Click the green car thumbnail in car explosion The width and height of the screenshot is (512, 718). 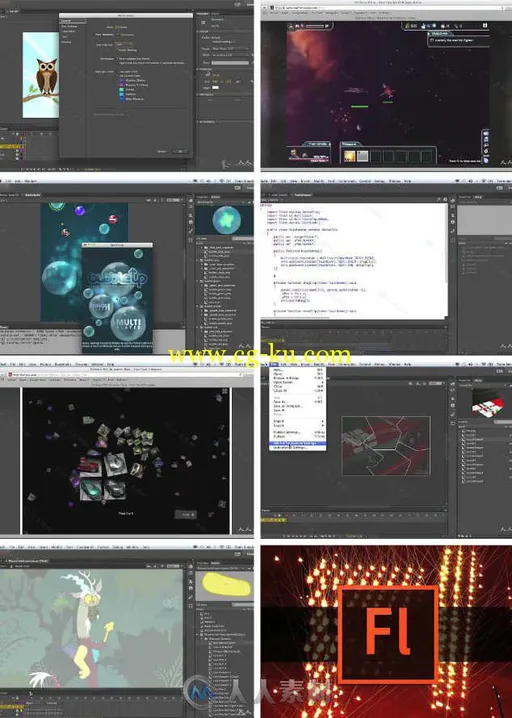(x=90, y=488)
